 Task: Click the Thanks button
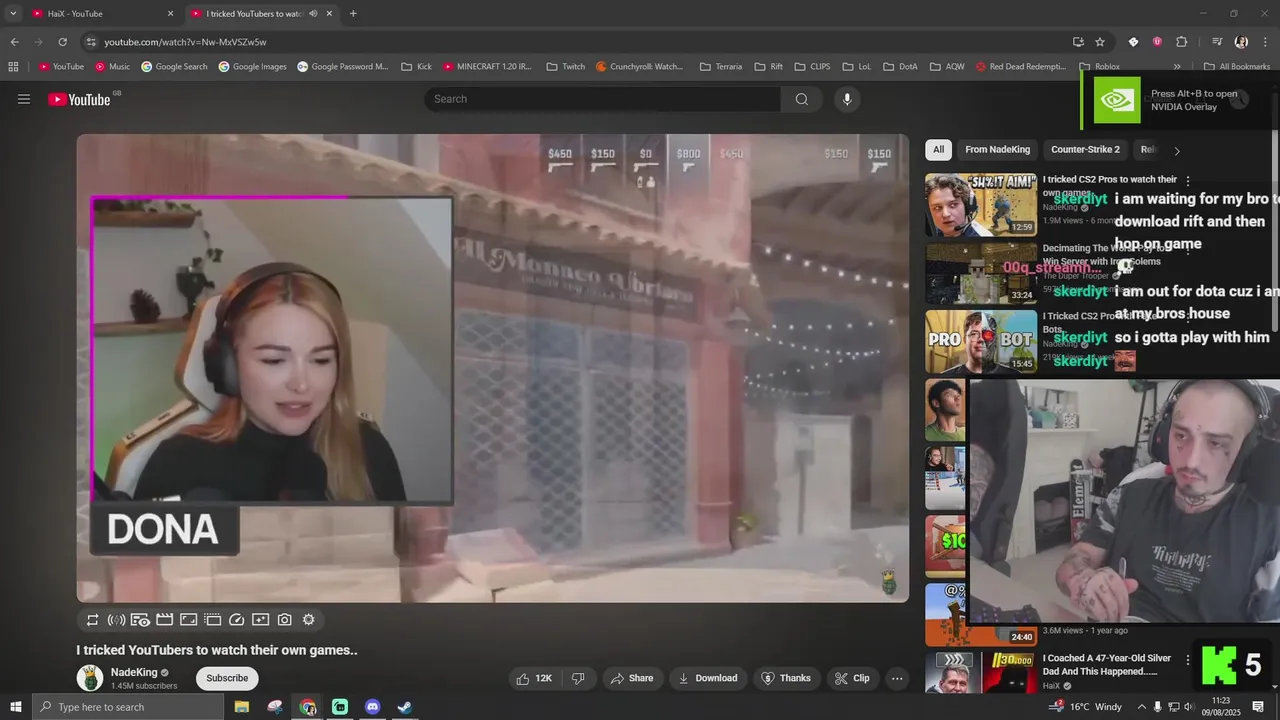[x=786, y=678]
